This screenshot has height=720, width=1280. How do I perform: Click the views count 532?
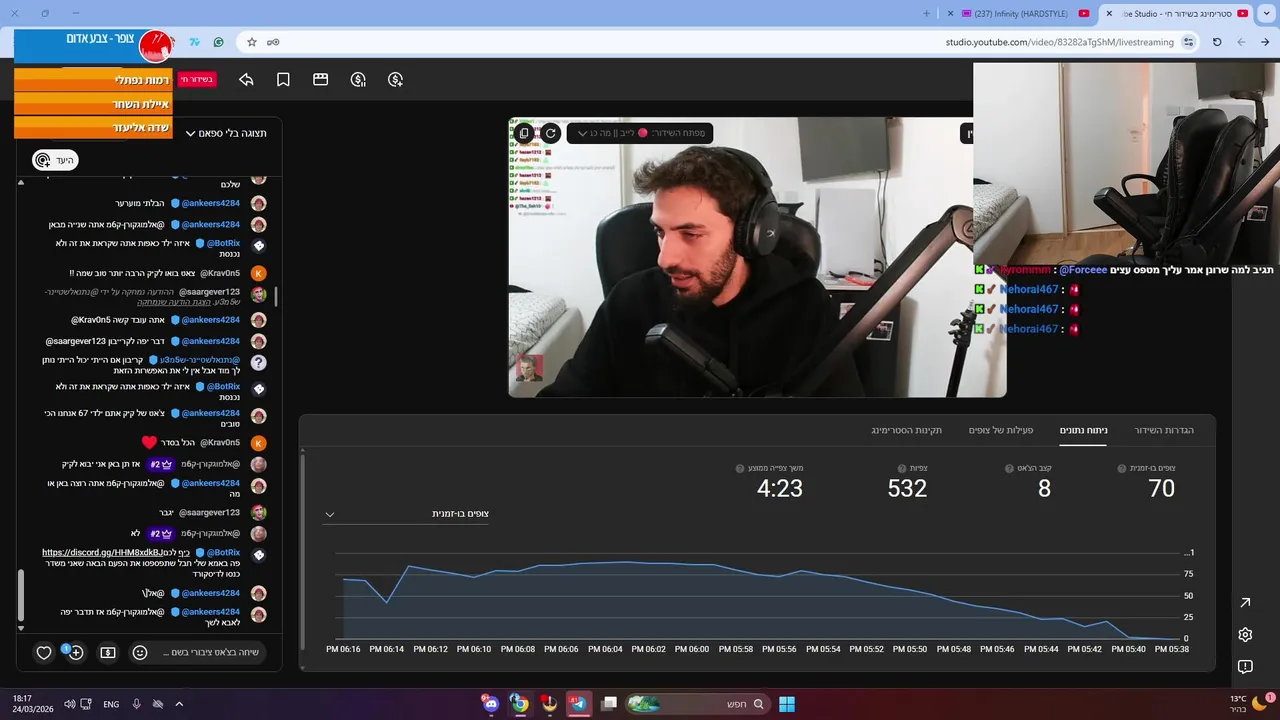pos(907,488)
